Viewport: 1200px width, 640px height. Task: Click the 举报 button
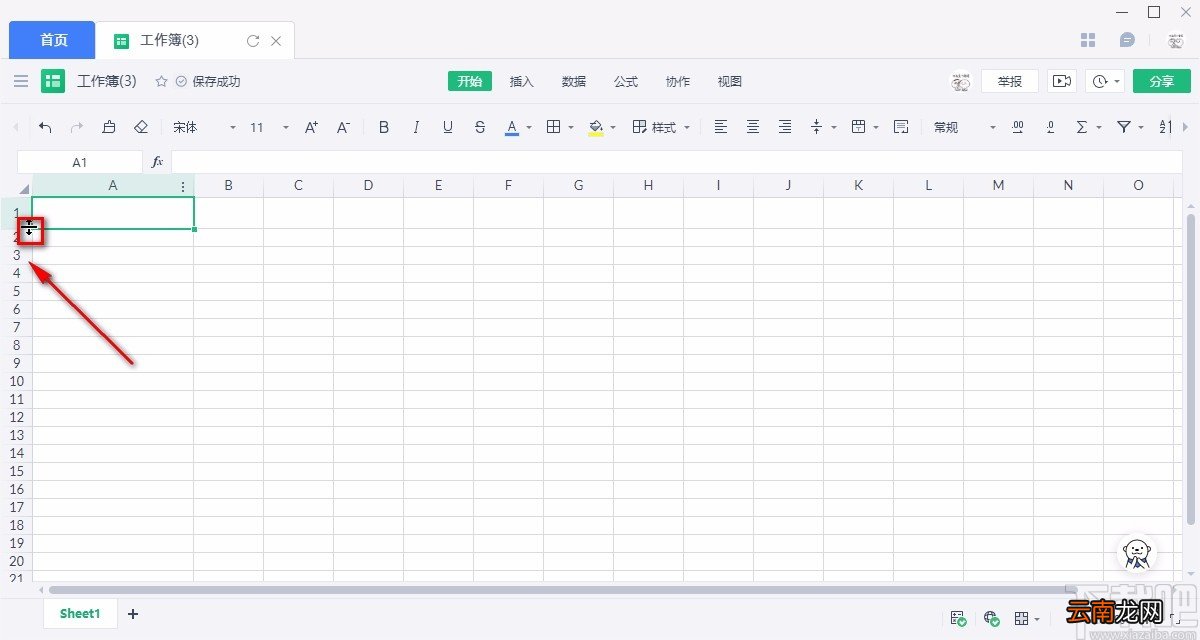click(1010, 81)
